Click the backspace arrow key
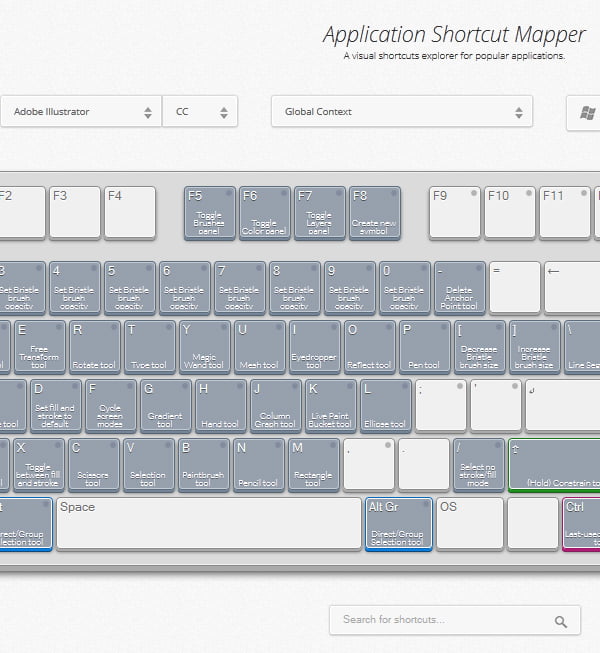Viewport: 600px width, 653px height. coord(572,287)
